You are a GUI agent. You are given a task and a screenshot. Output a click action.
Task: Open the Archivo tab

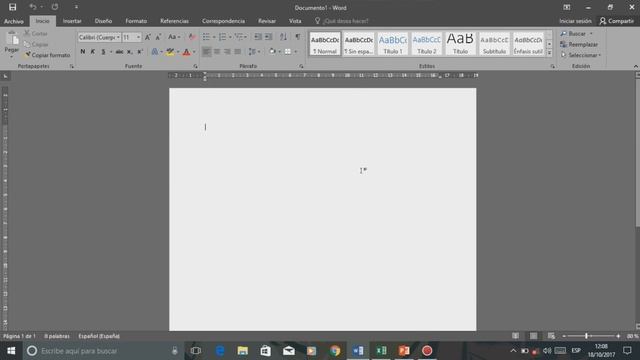(14, 21)
